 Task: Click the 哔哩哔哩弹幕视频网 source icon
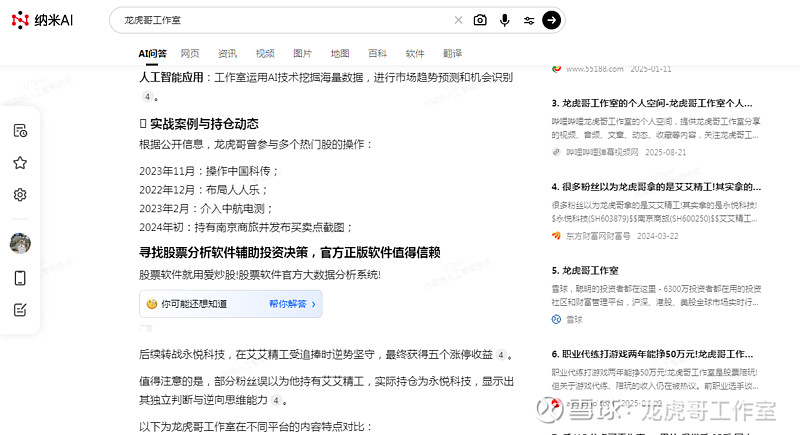pyautogui.click(x=556, y=152)
